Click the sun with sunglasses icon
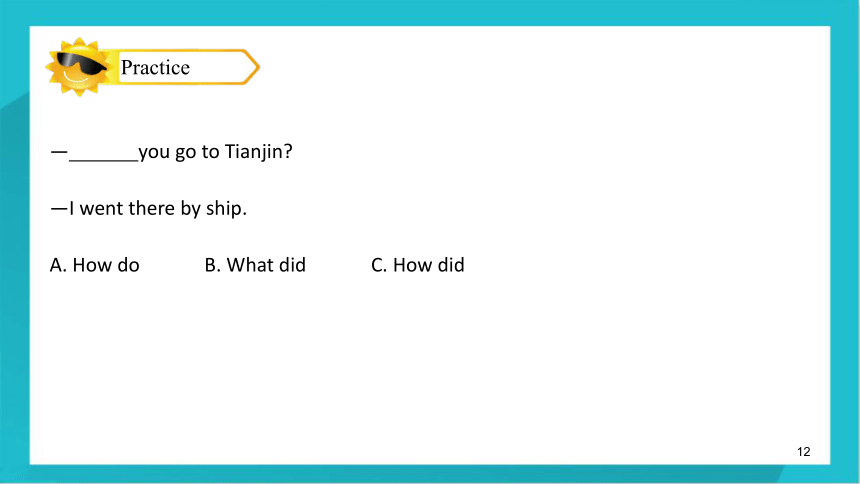Image resolution: width=860 pixels, height=484 pixels. tap(79, 67)
